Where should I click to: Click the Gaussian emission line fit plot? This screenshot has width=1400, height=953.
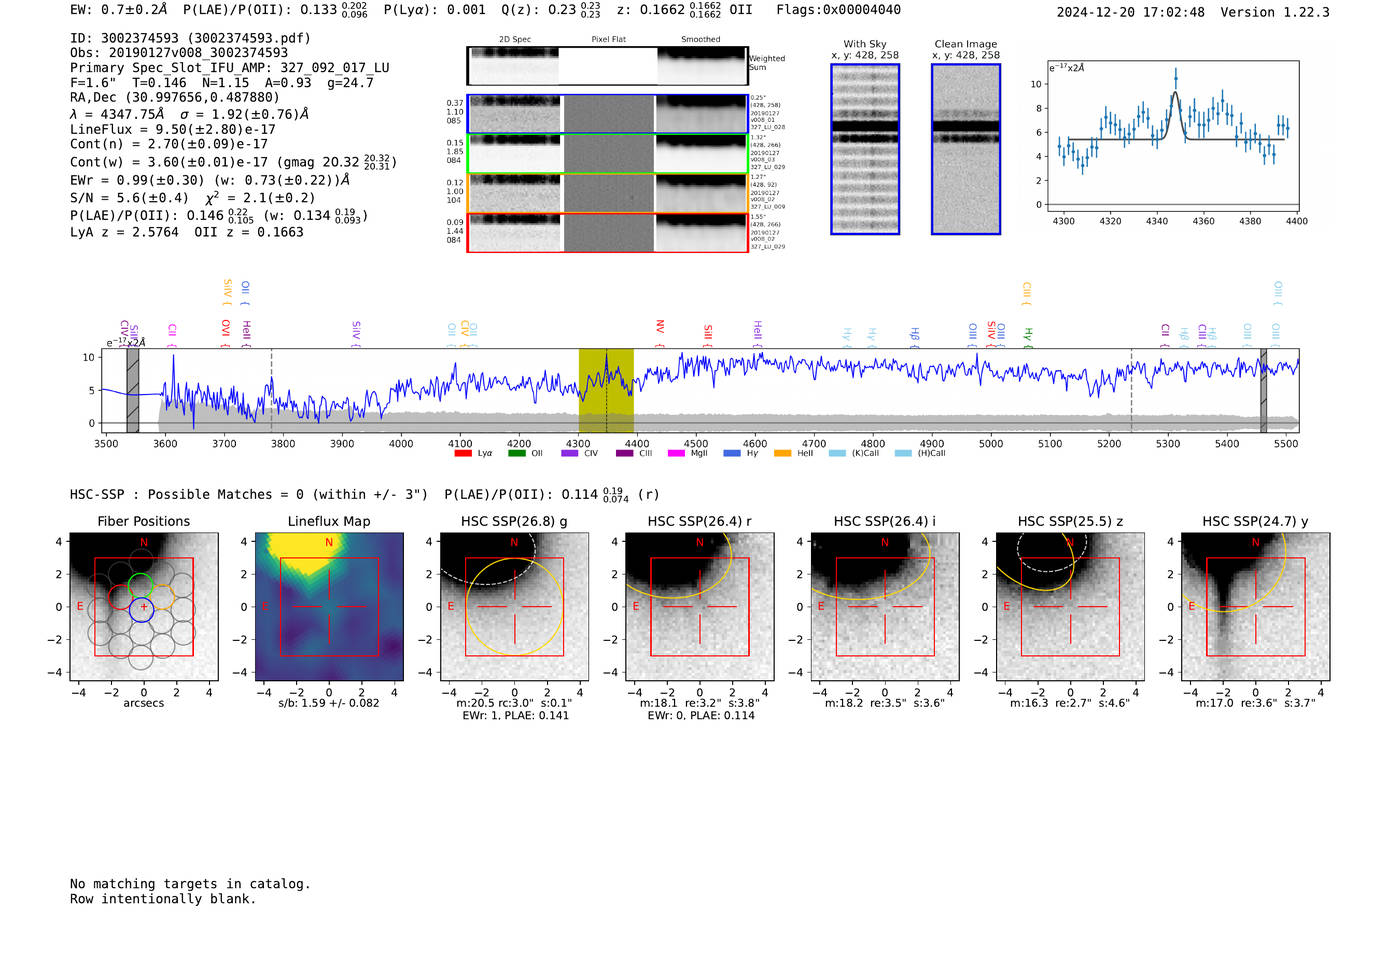click(x=1172, y=137)
